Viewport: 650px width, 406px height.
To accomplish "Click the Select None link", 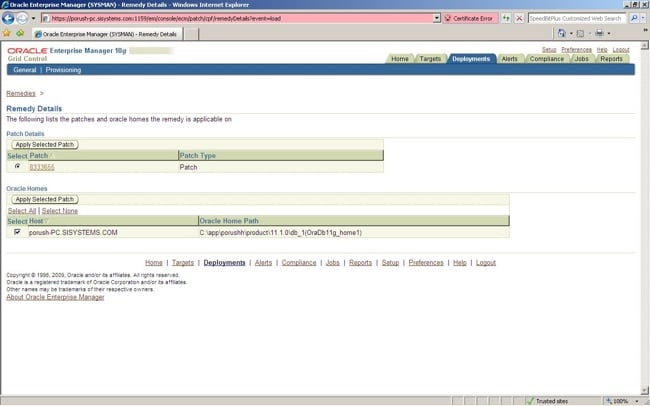I will [x=60, y=211].
